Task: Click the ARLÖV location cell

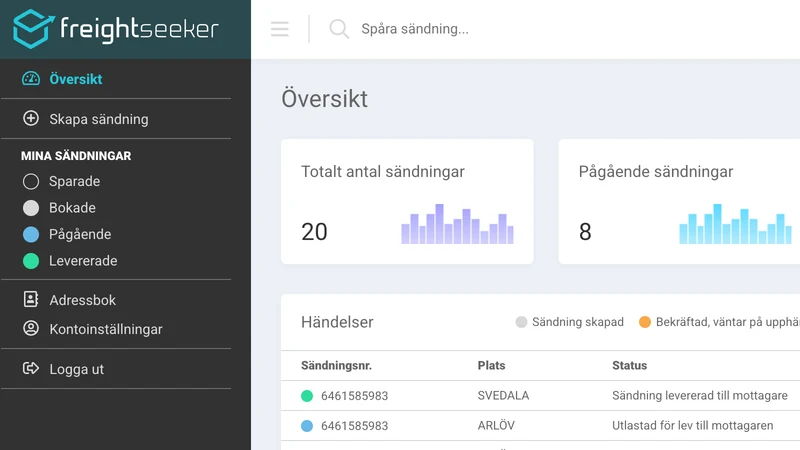Action: (x=496, y=425)
